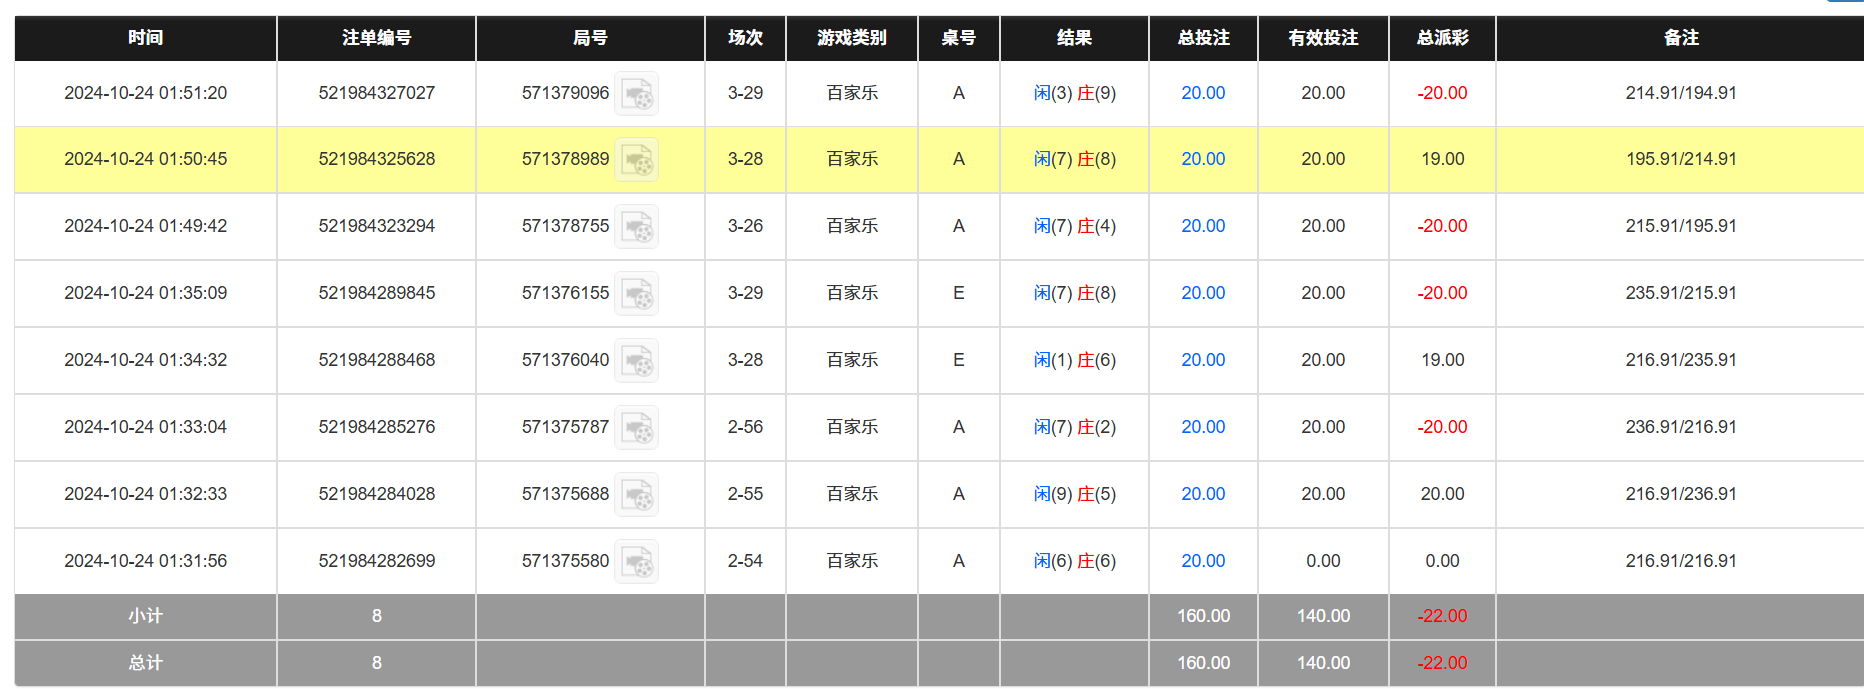The width and height of the screenshot is (1864, 689).
Task: Select bet number 521984325628 cell
Action: (x=376, y=159)
